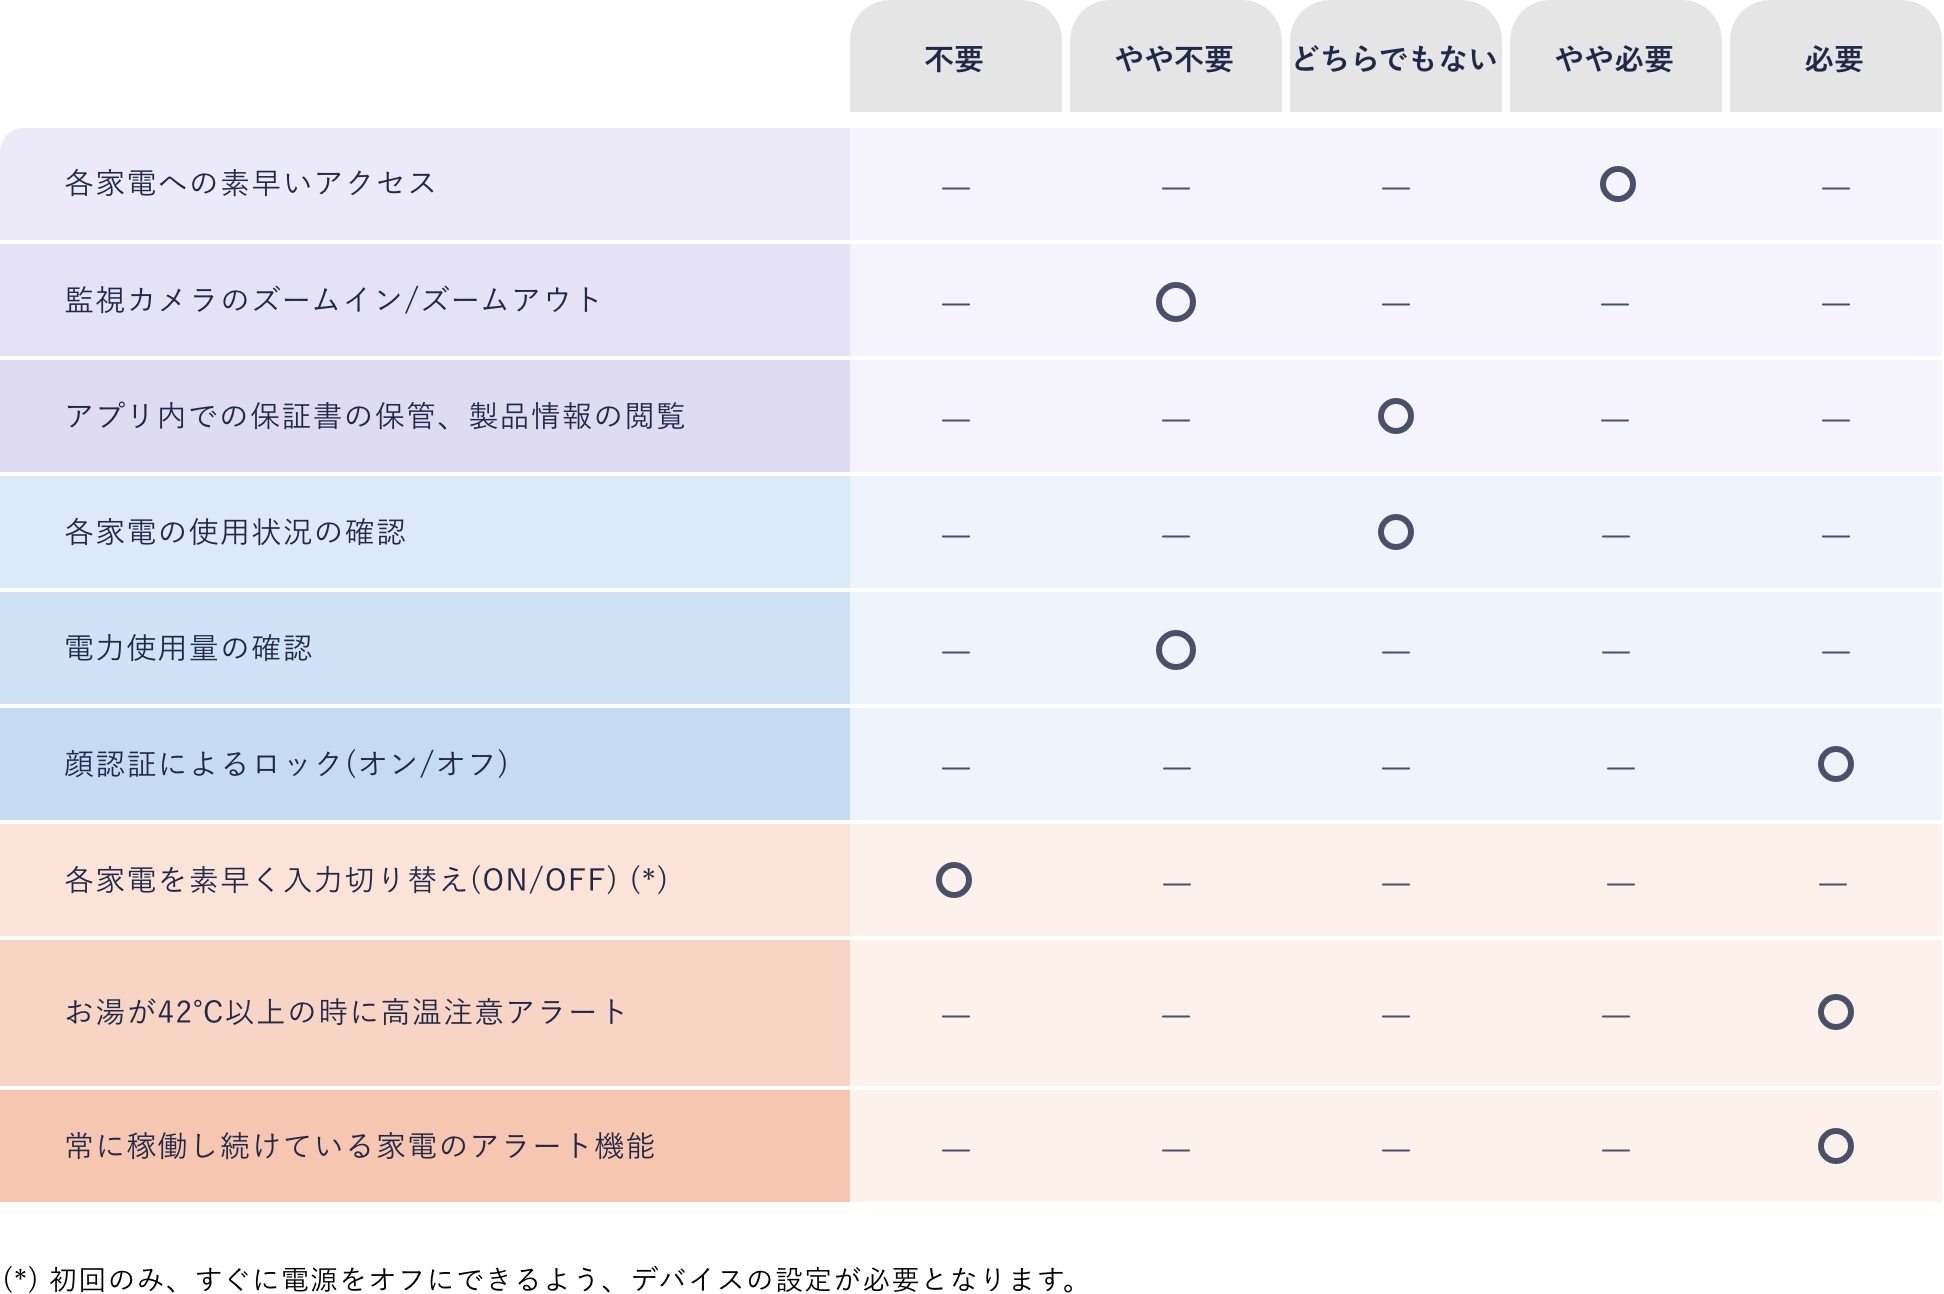The height and width of the screenshot is (1294, 1944).
Task: Click the 各家電への素早いアクセス row label
Action: (x=250, y=184)
